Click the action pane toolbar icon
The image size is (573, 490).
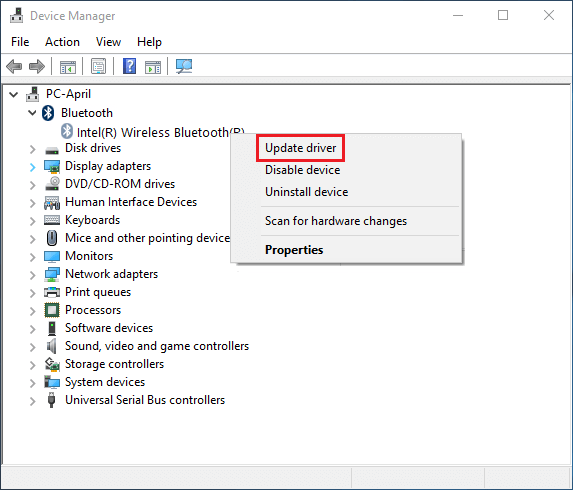click(x=153, y=67)
